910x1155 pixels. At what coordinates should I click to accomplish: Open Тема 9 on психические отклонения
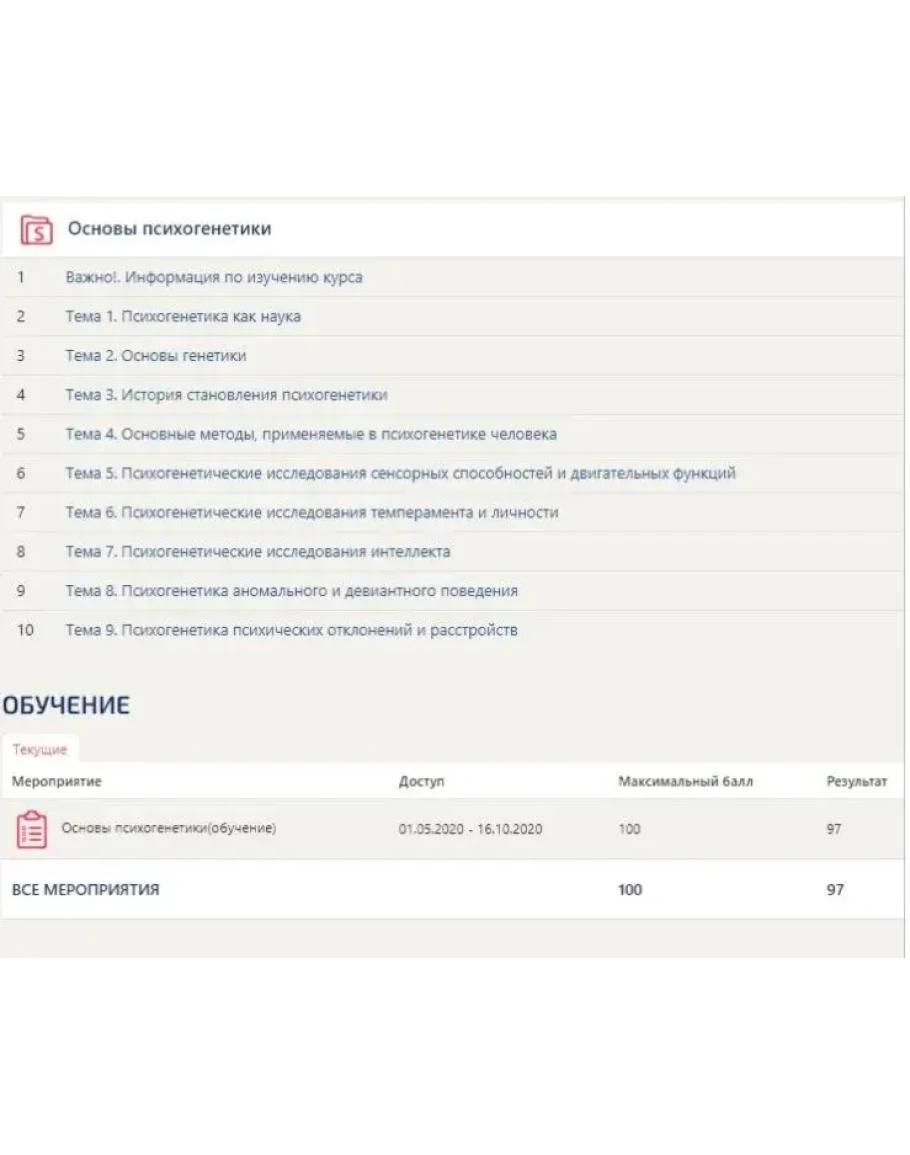coord(292,630)
